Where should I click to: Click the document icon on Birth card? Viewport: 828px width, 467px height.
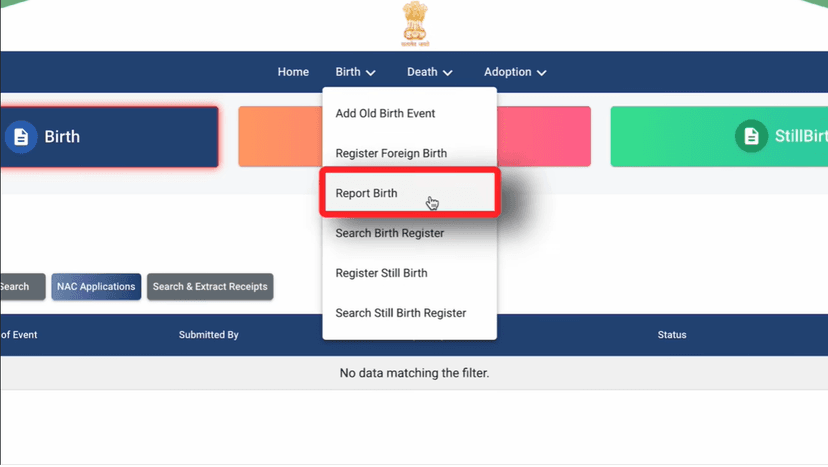coord(21,137)
